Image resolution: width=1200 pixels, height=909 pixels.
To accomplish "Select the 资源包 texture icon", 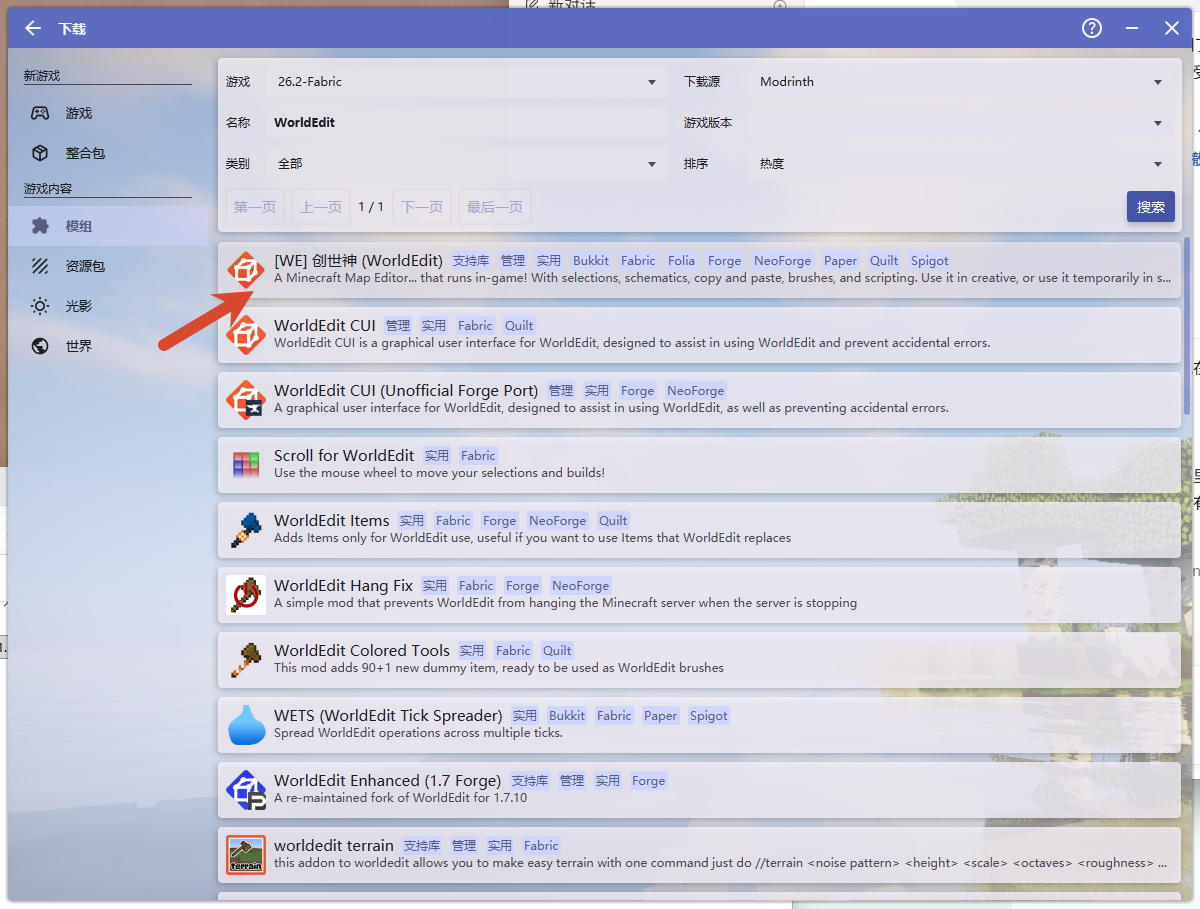I will coord(40,266).
